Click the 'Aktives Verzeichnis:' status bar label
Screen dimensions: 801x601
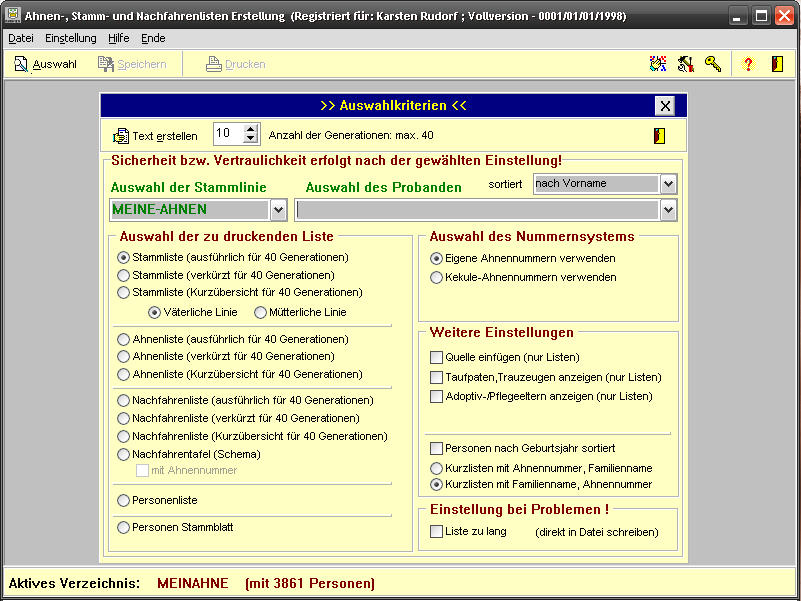click(x=74, y=583)
